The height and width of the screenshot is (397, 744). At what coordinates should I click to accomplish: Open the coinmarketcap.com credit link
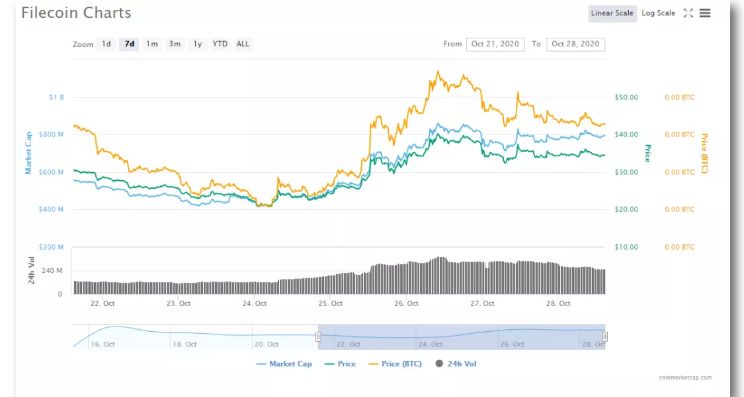[x=685, y=378]
